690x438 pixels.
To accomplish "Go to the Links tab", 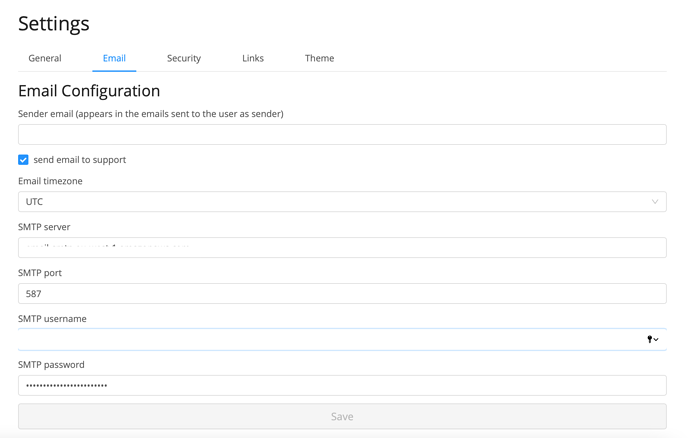I will tap(253, 58).
